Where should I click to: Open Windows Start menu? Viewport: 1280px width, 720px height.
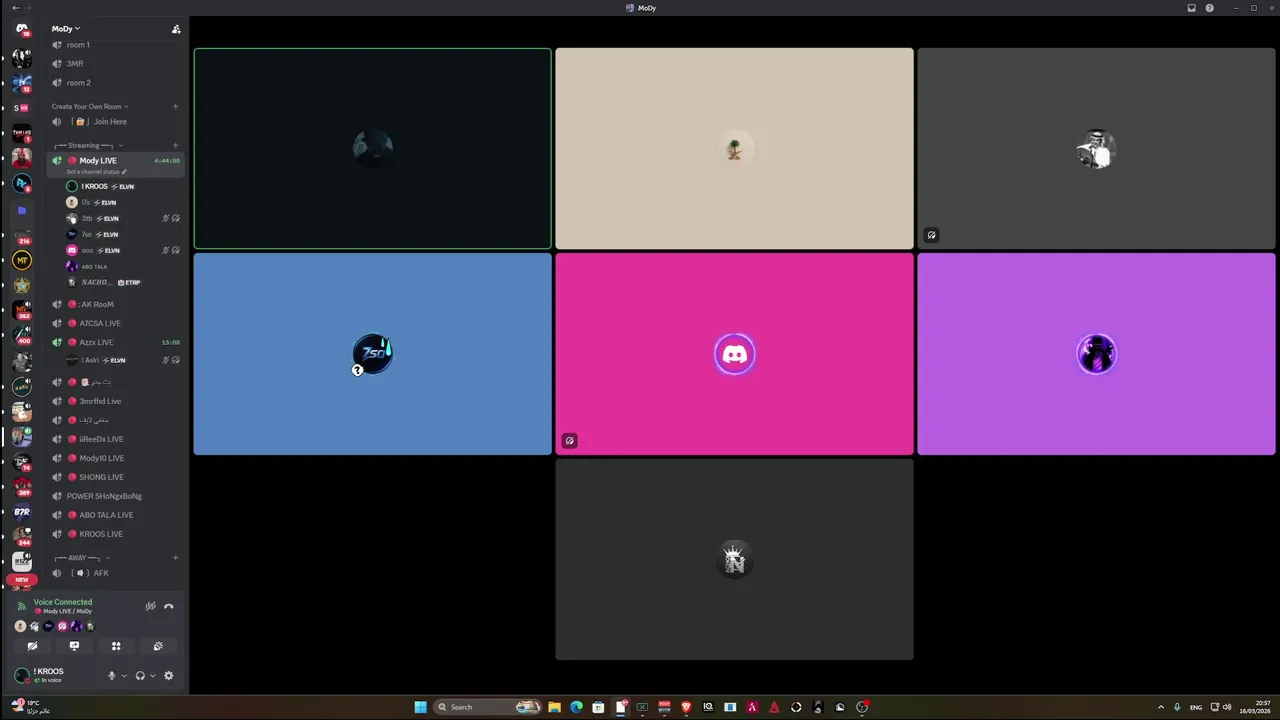421,707
